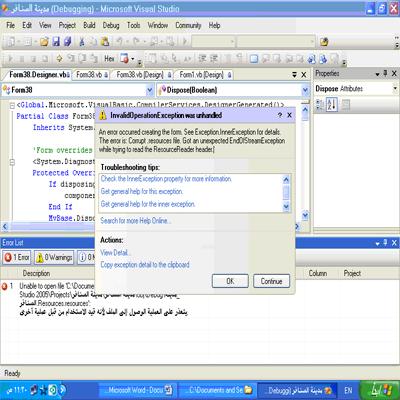
Task: Click the Categorized icon in Properties panel
Action: (320, 105)
